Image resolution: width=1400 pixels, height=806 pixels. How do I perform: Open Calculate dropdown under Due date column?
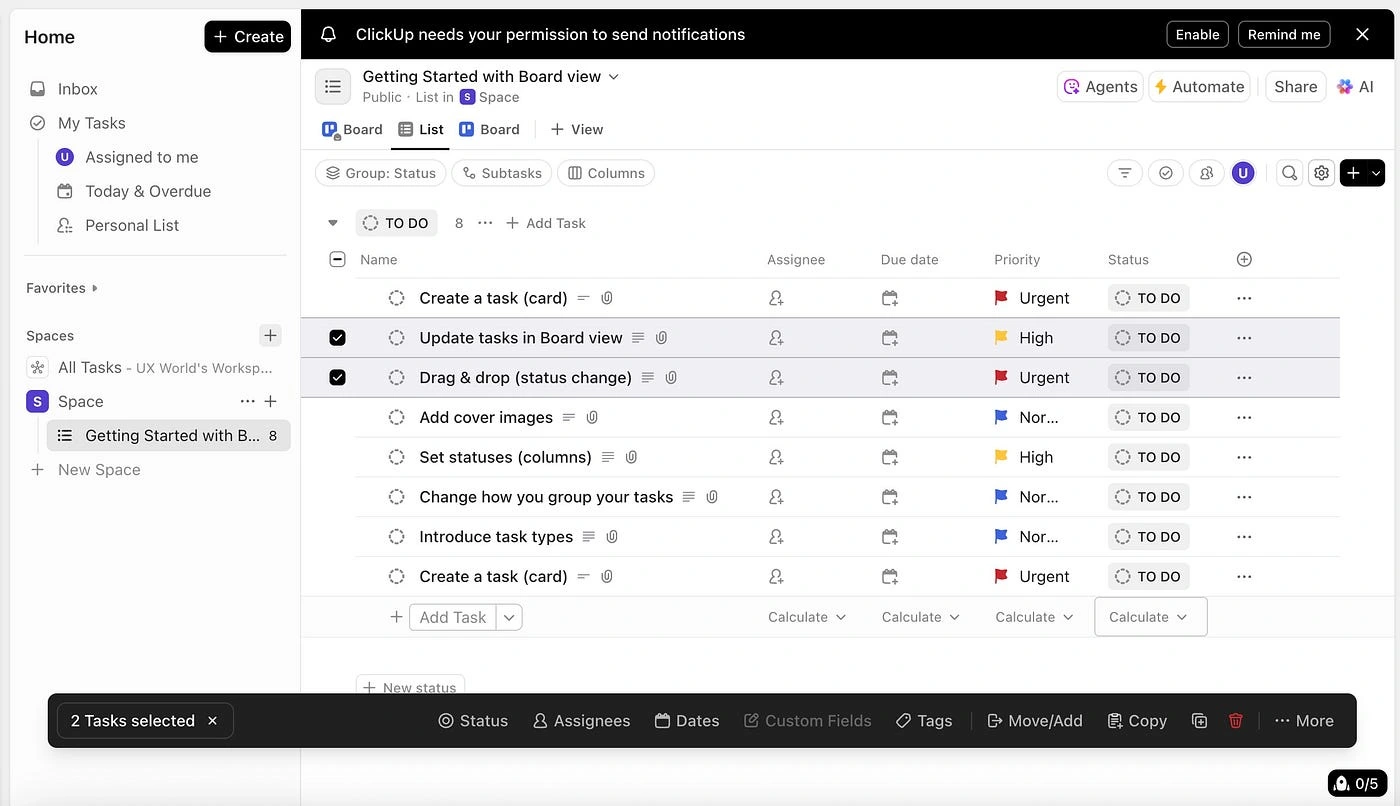[x=921, y=617]
